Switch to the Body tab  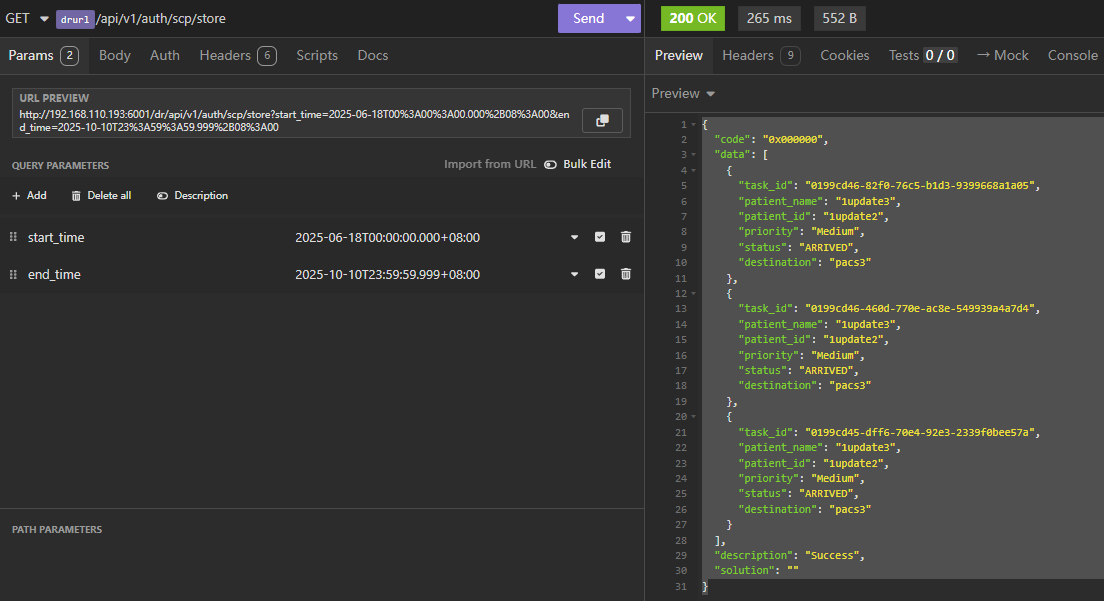(x=115, y=55)
